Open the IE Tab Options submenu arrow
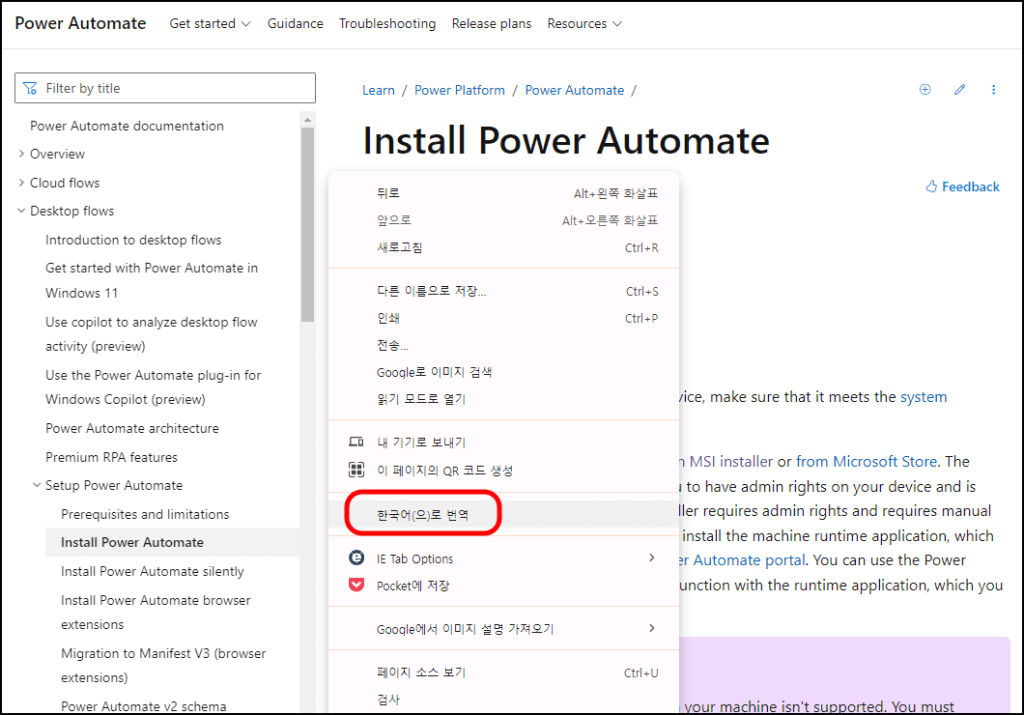The image size is (1024, 715). pyautogui.click(x=652, y=558)
